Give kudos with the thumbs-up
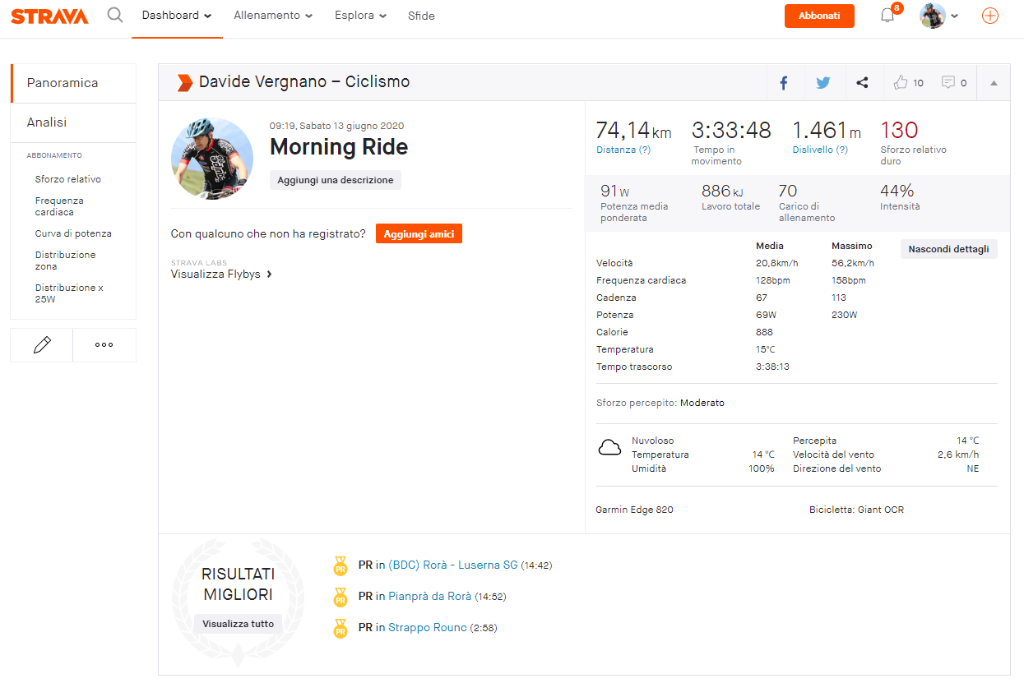This screenshot has width=1024, height=683. [x=901, y=82]
